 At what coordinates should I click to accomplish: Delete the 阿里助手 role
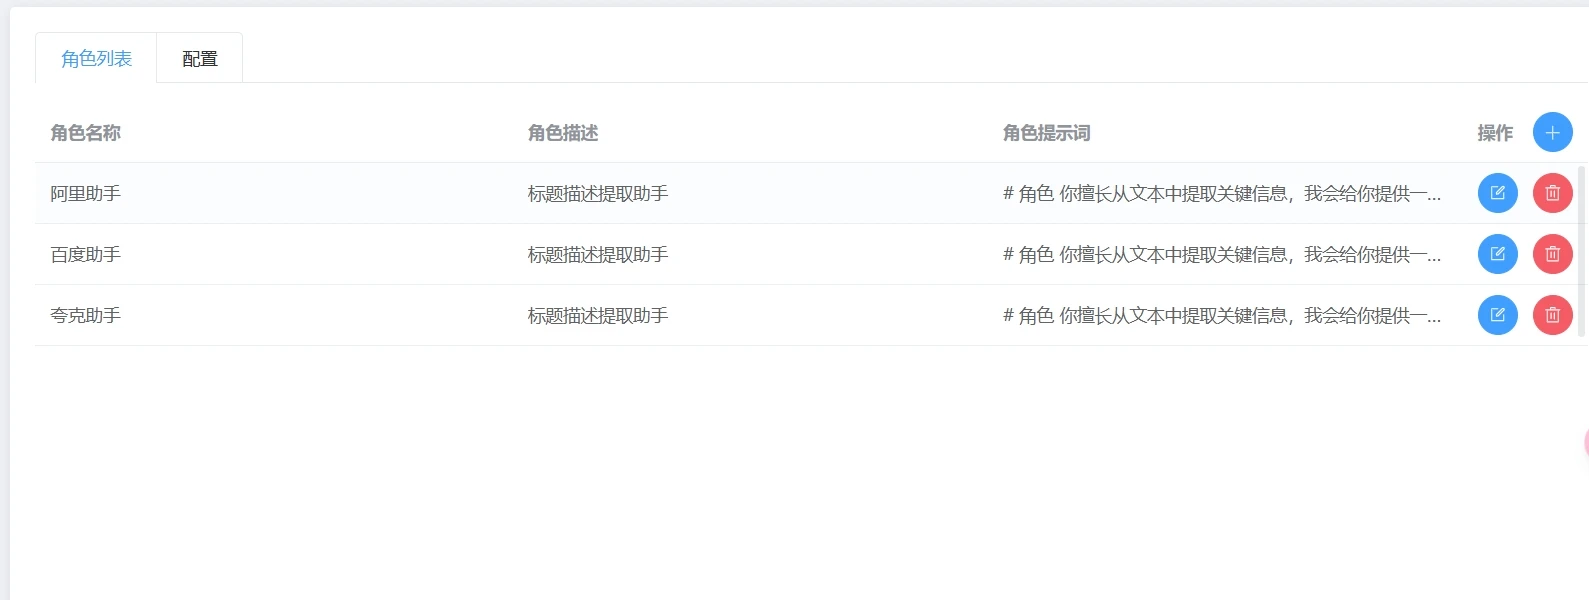point(1552,193)
